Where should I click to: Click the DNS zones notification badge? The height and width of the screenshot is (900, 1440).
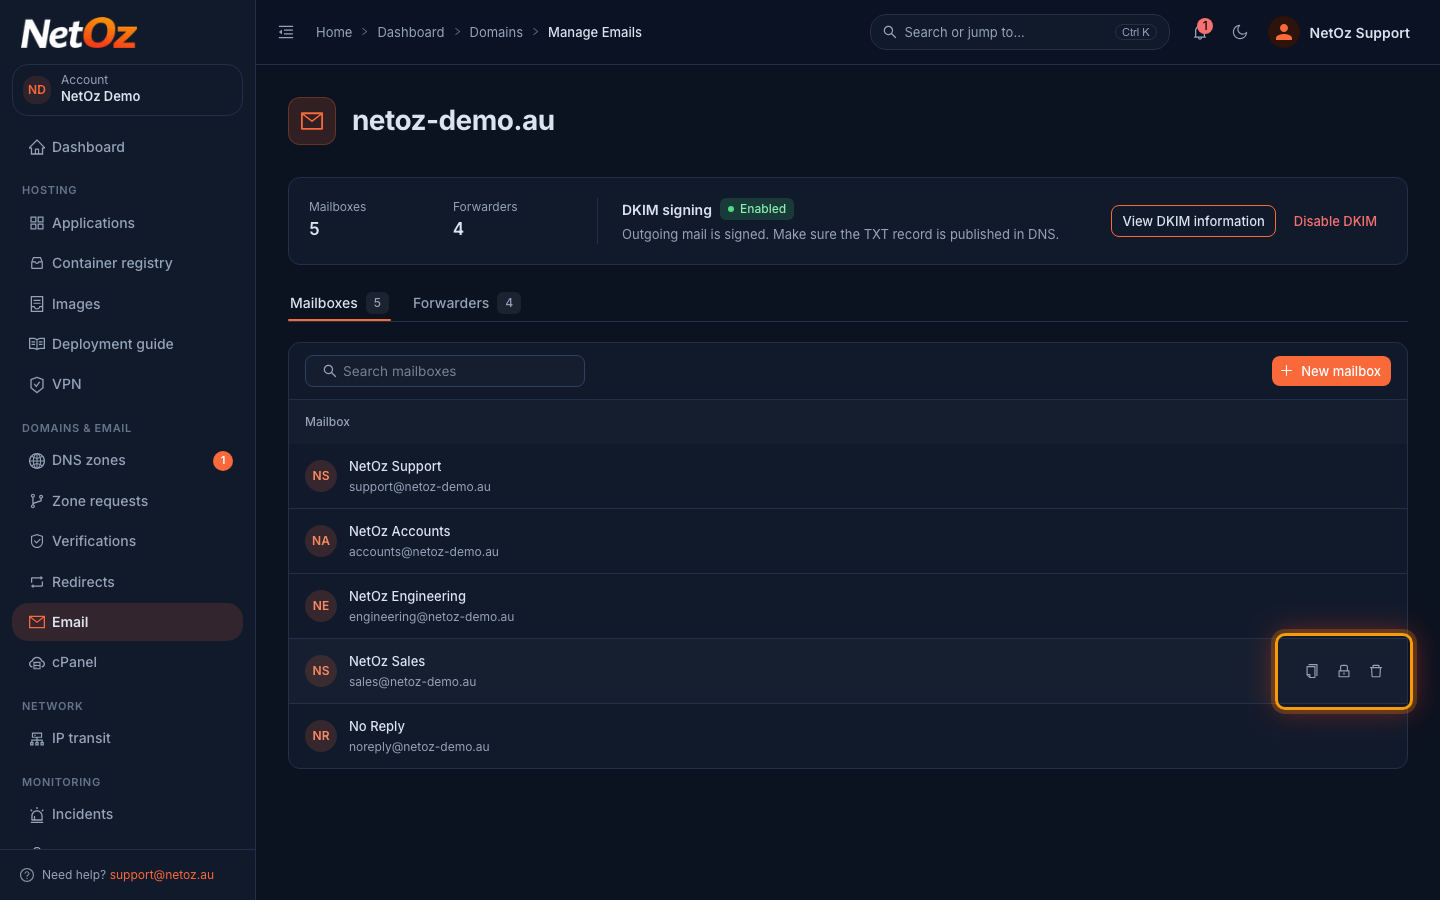(223, 460)
